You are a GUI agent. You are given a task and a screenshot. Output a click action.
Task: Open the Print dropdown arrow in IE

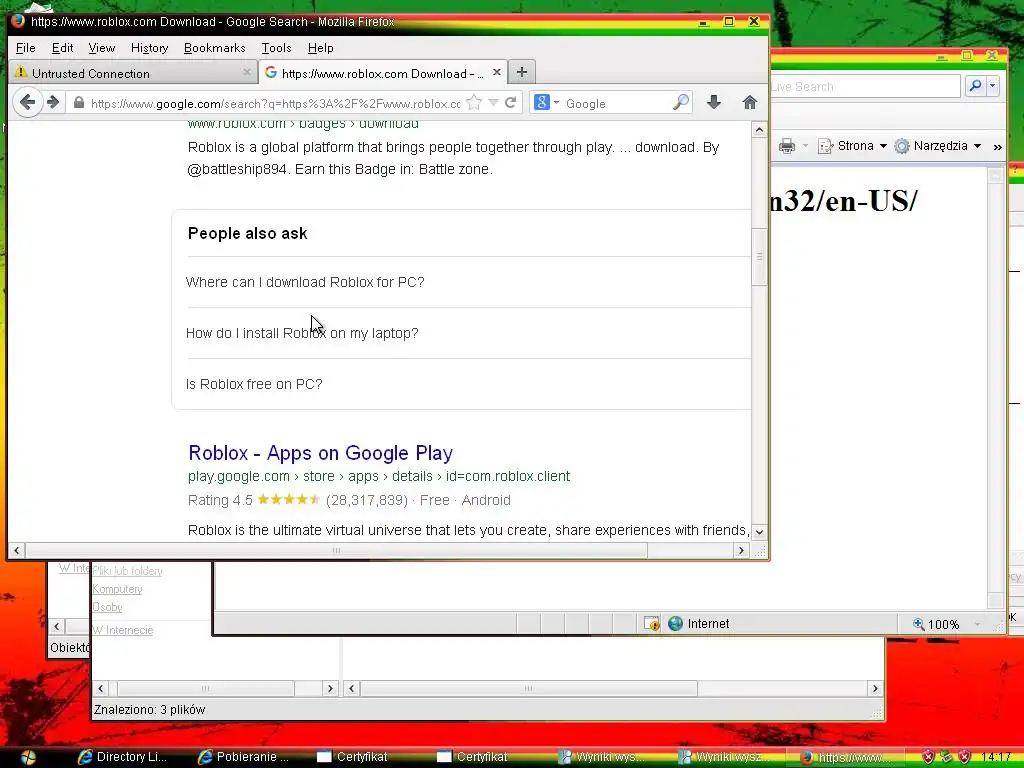pyautogui.click(x=805, y=146)
